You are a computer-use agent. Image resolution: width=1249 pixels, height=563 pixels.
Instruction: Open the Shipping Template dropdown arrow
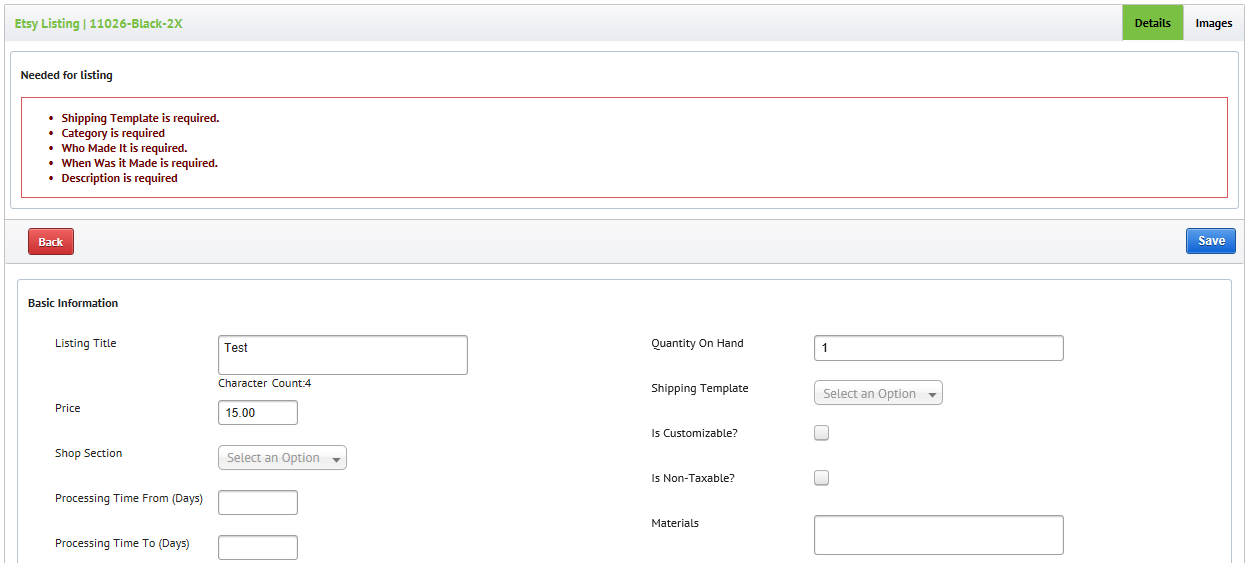(x=933, y=395)
